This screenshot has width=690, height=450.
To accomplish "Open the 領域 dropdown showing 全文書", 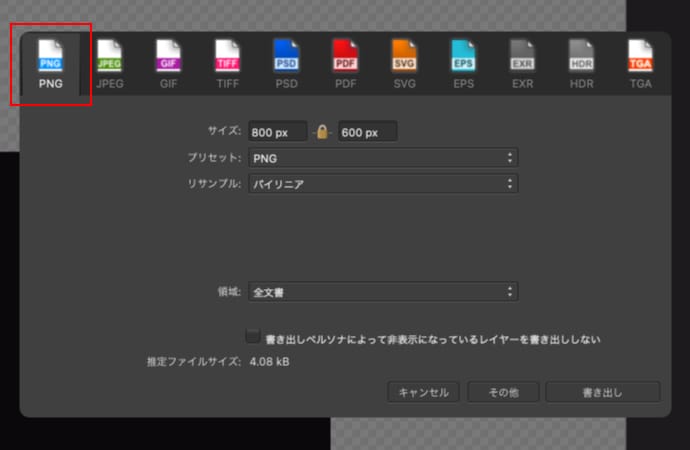I will (x=382, y=292).
